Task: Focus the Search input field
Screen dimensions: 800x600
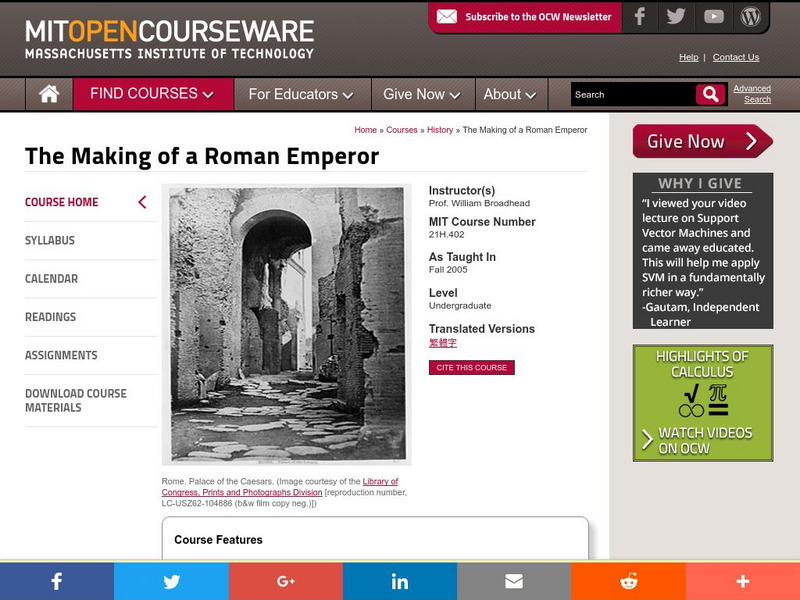Action: point(633,94)
